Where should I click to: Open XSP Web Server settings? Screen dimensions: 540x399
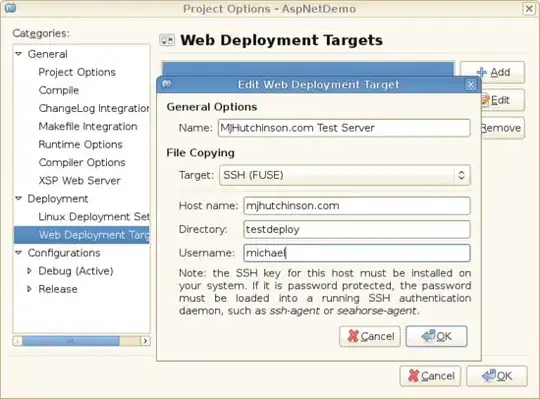(x=80, y=180)
